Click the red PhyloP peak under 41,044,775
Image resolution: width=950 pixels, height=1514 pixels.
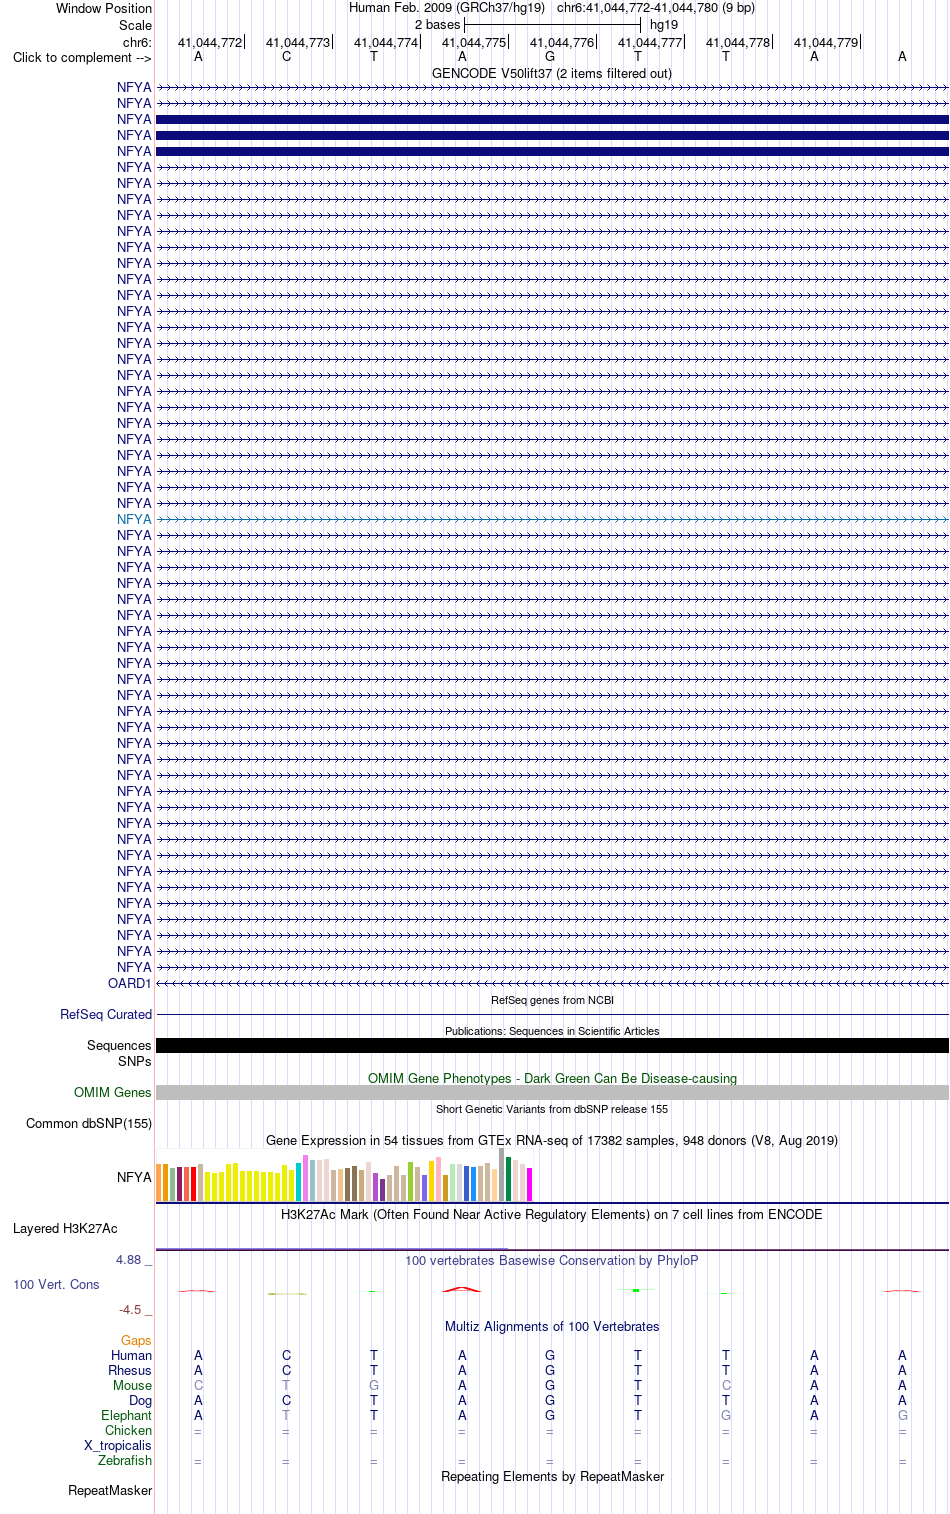coord(462,1289)
